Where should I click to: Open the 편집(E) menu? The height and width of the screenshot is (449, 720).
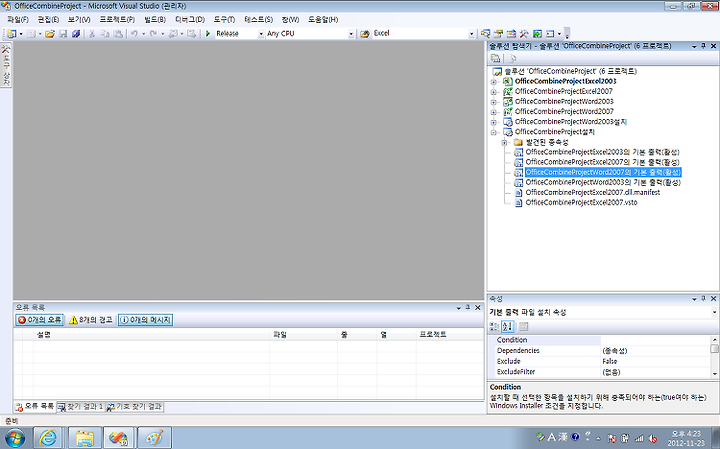coord(48,19)
